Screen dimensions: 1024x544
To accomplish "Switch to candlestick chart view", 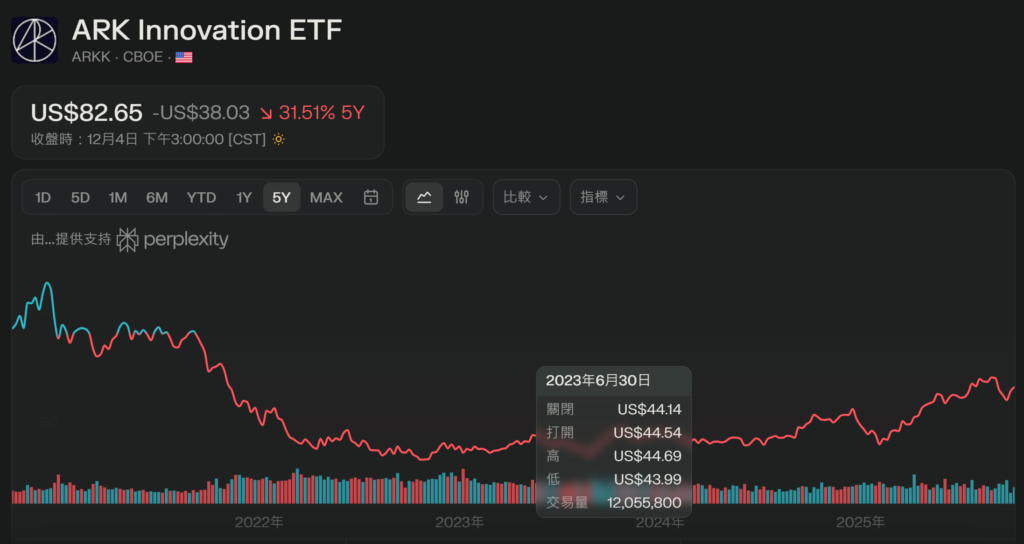I will click(x=461, y=197).
